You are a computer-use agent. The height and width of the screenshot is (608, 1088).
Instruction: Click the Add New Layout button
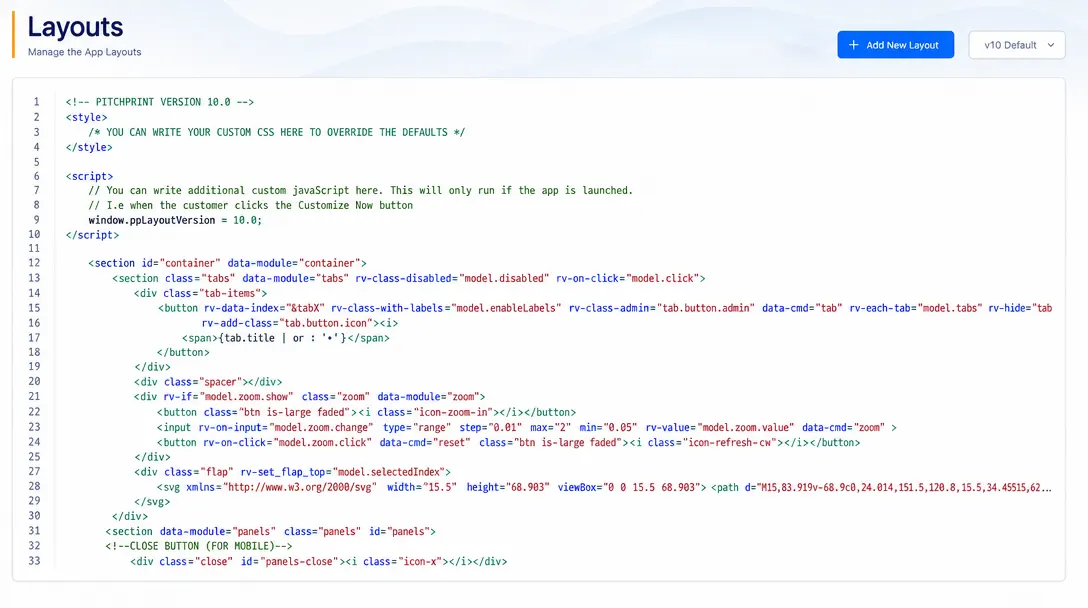[895, 45]
